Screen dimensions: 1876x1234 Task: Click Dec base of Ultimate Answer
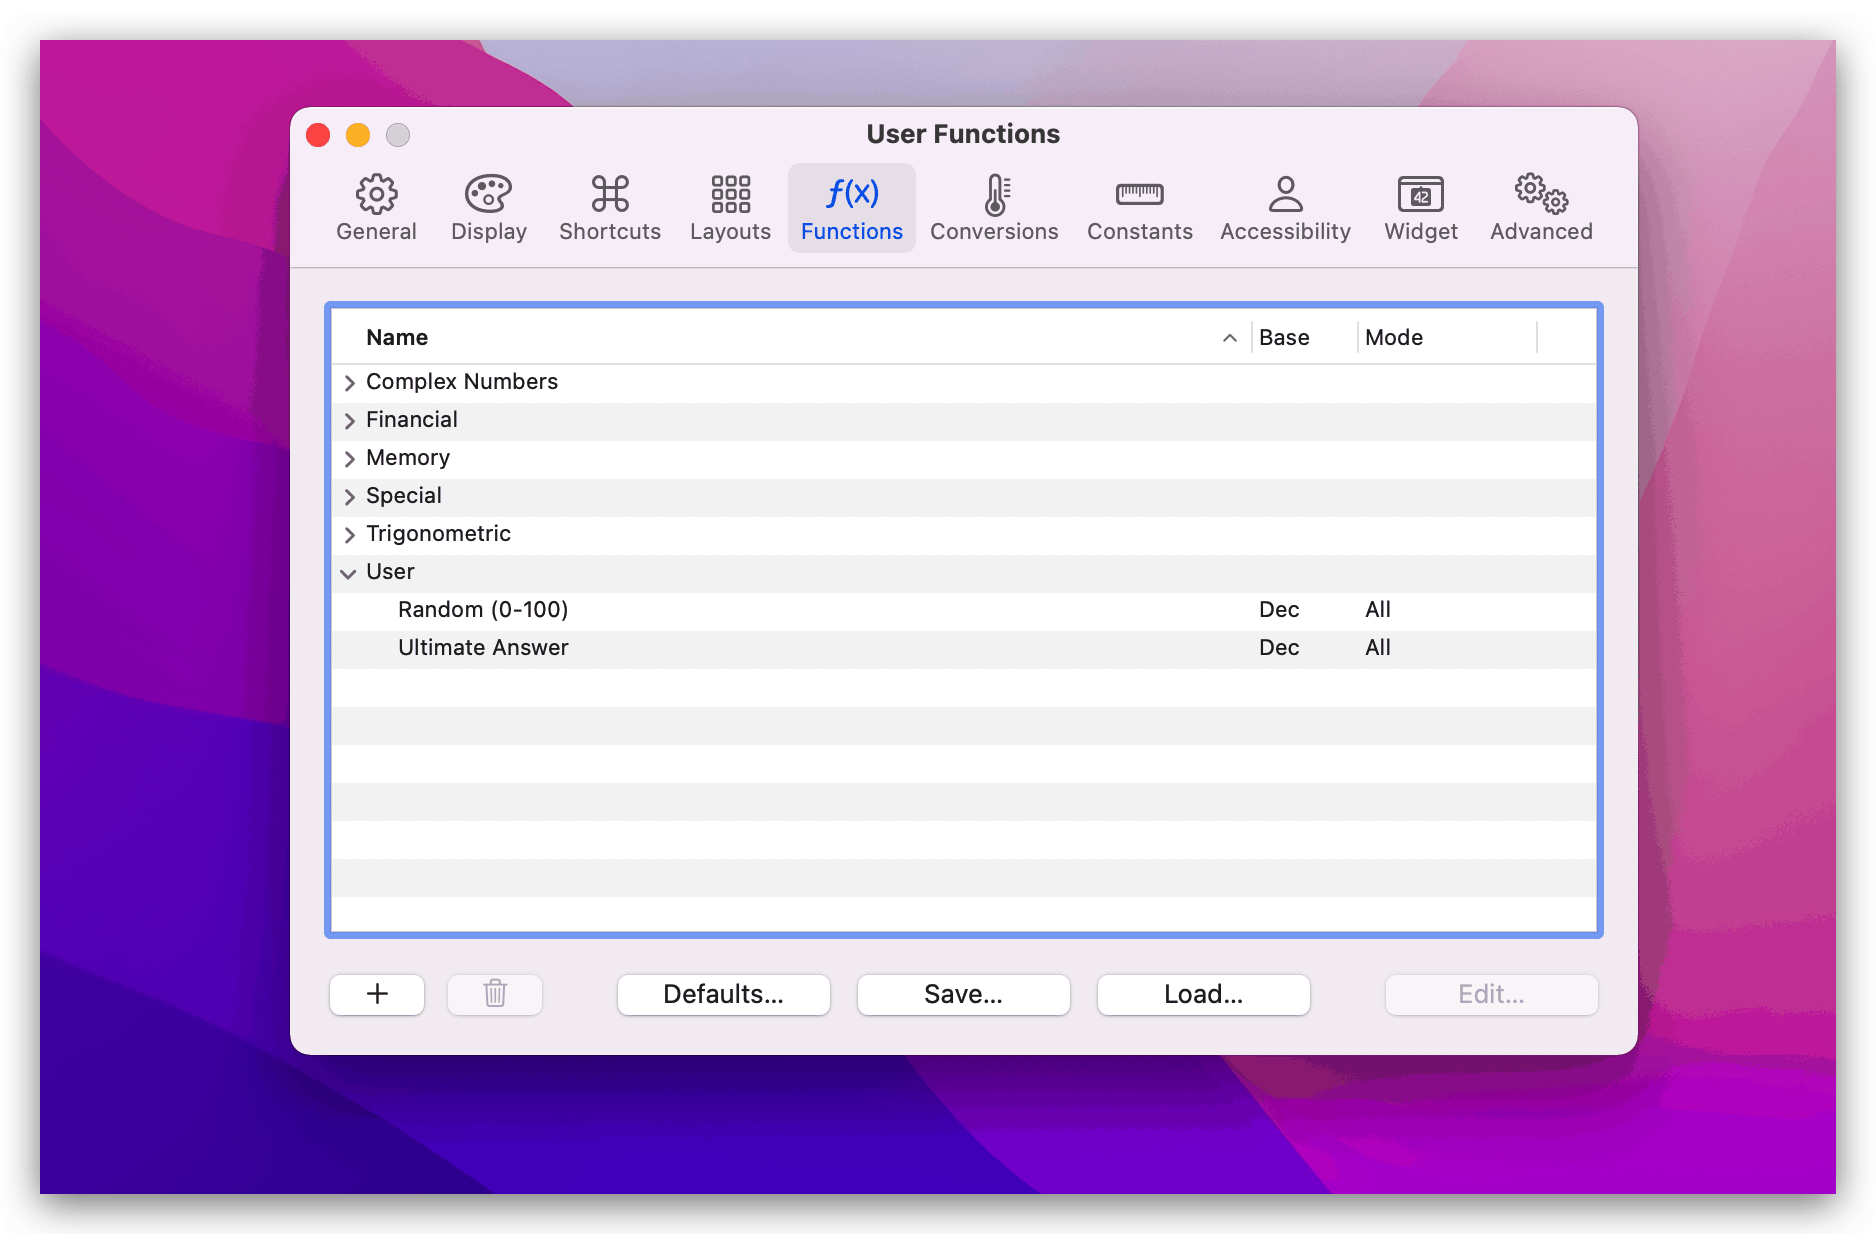pos(1279,648)
